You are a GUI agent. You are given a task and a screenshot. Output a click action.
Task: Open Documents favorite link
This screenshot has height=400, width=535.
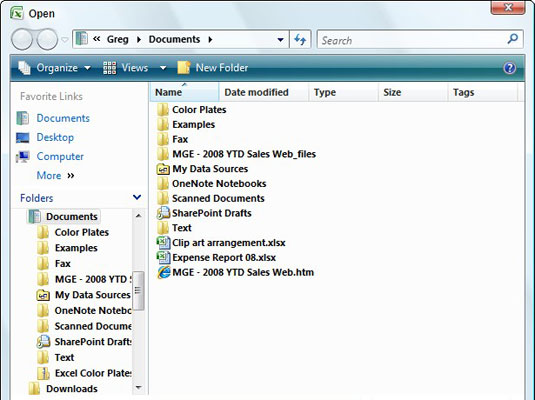point(63,118)
